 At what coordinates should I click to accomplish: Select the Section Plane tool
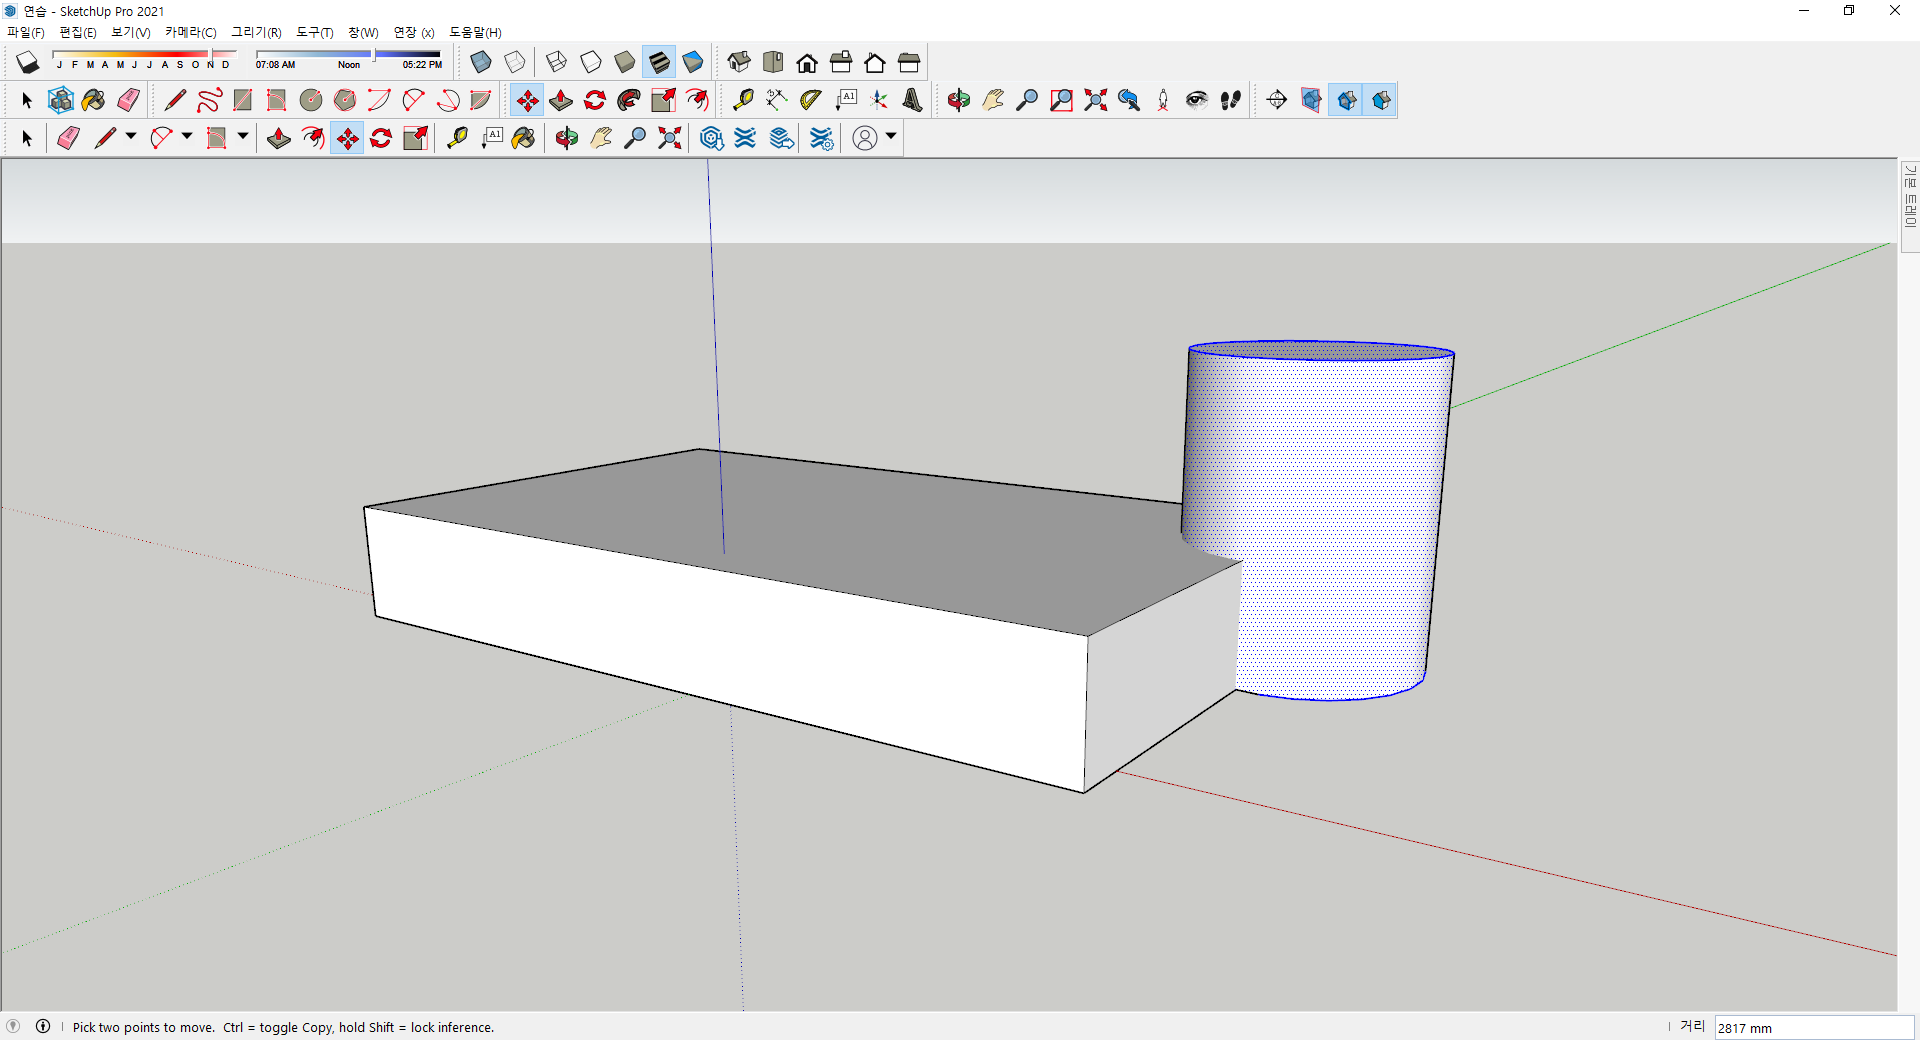(1277, 100)
